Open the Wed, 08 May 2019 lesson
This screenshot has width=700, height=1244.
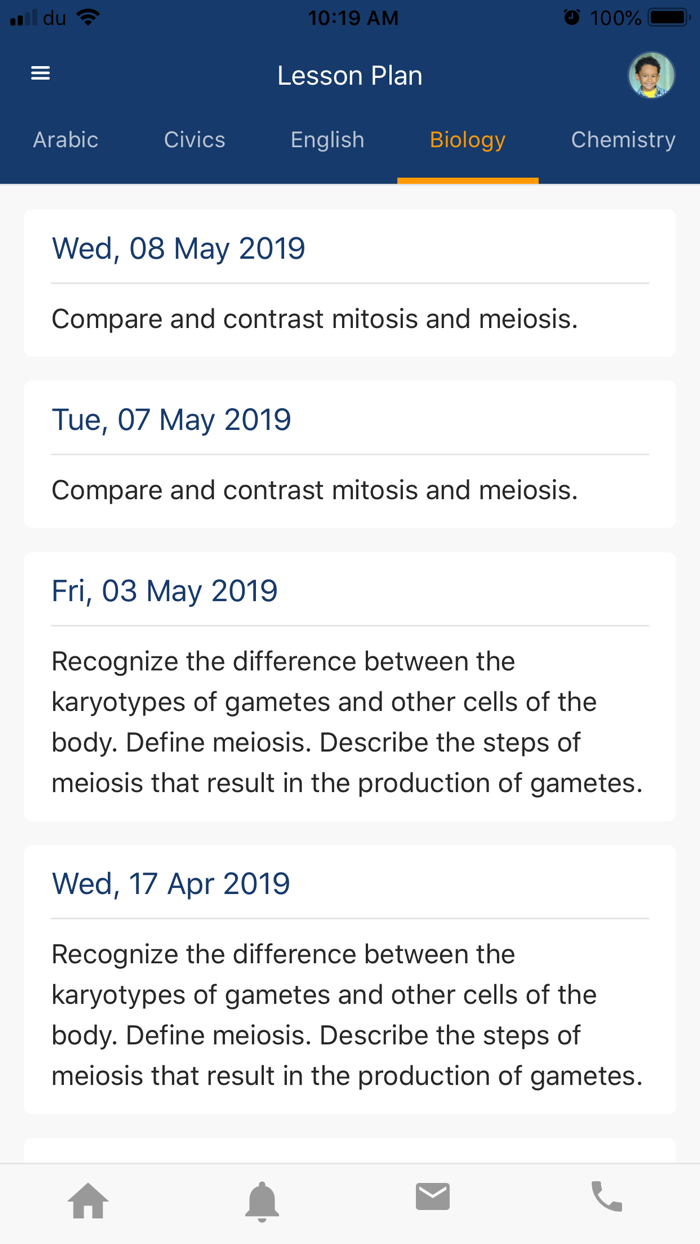[349, 283]
